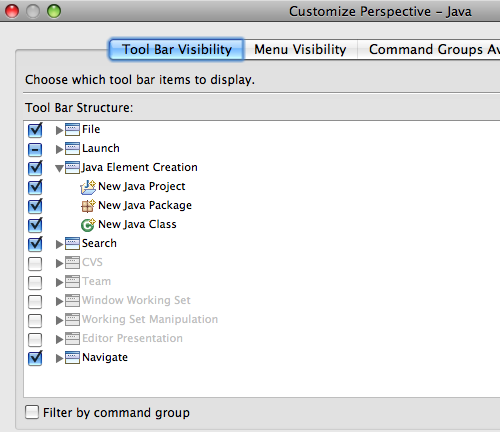The width and height of the screenshot is (500, 432).
Task: Click the Search toolbar group icon
Action: (x=72, y=244)
